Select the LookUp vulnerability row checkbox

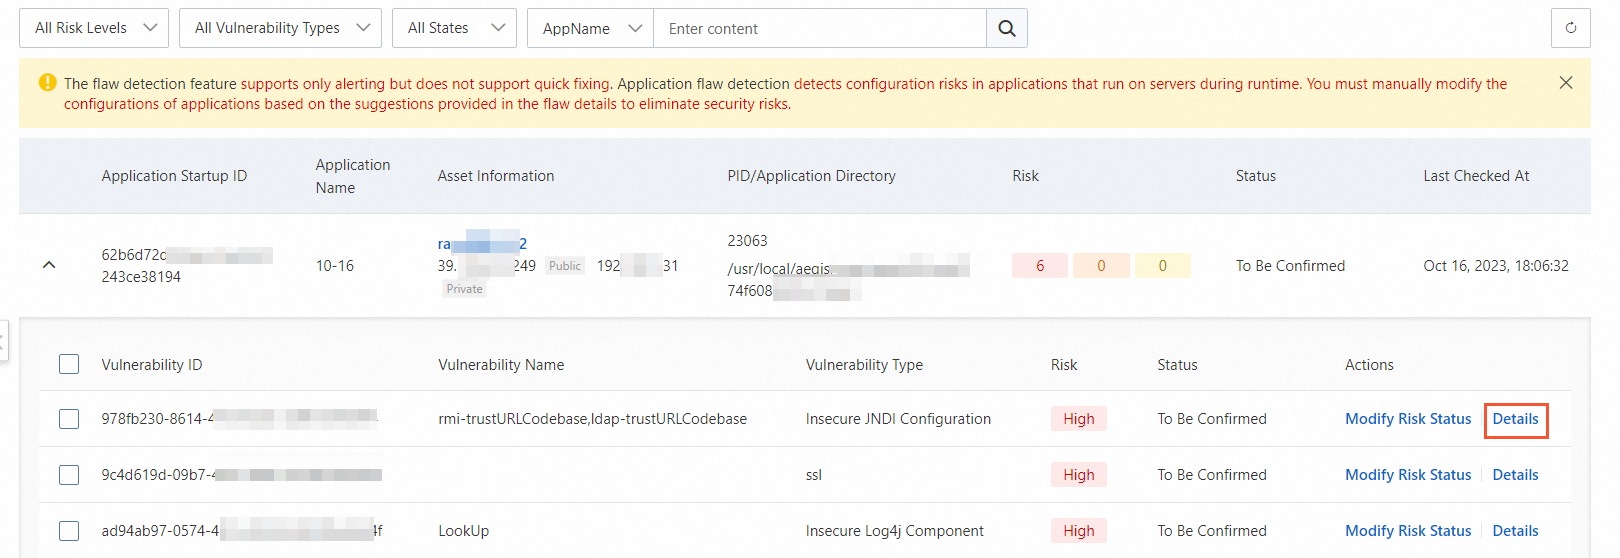click(69, 531)
